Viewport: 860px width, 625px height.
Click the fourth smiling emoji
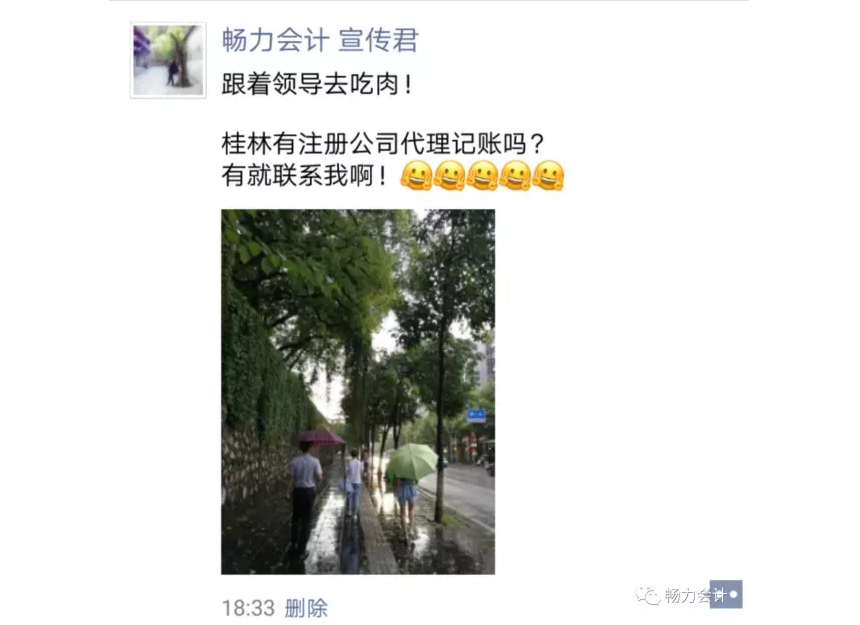[516, 176]
